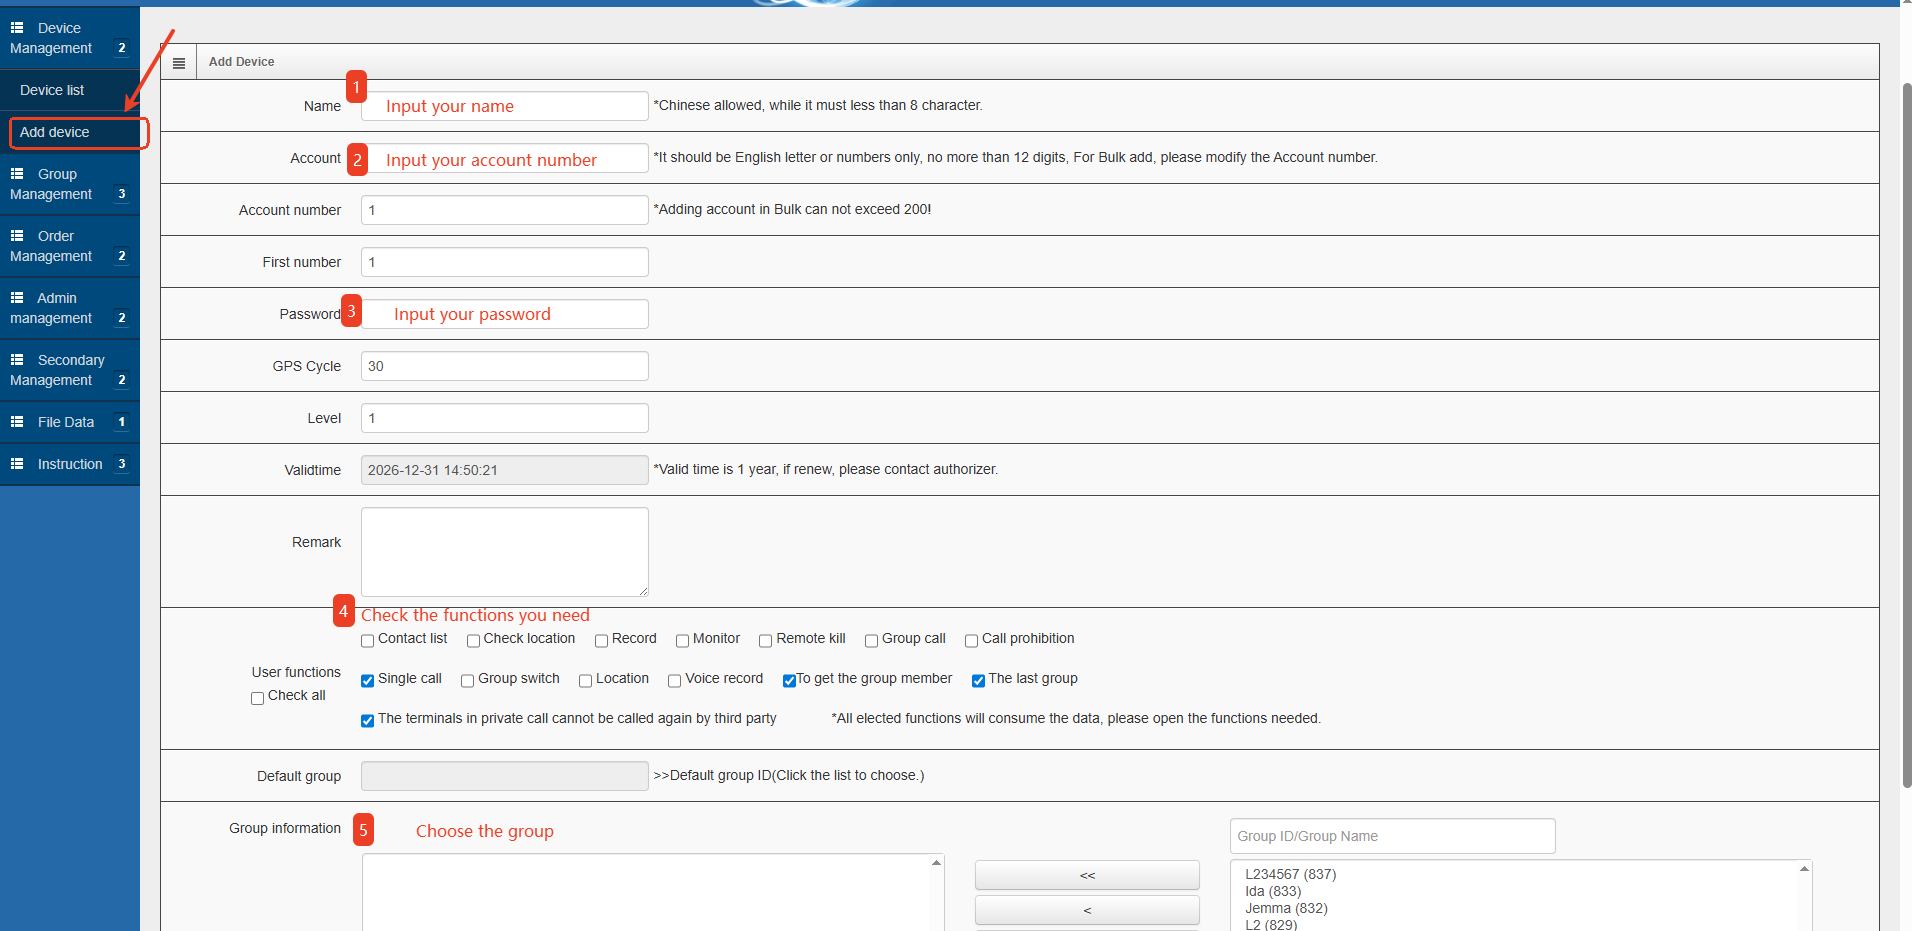
Task: Click the < transfer button
Action: [x=1087, y=910]
